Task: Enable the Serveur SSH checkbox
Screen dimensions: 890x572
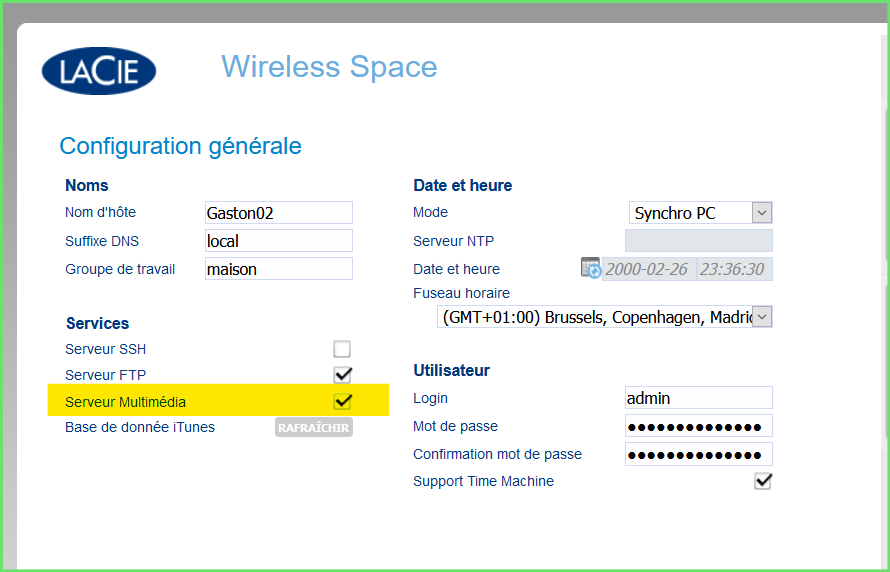Action: click(x=342, y=349)
